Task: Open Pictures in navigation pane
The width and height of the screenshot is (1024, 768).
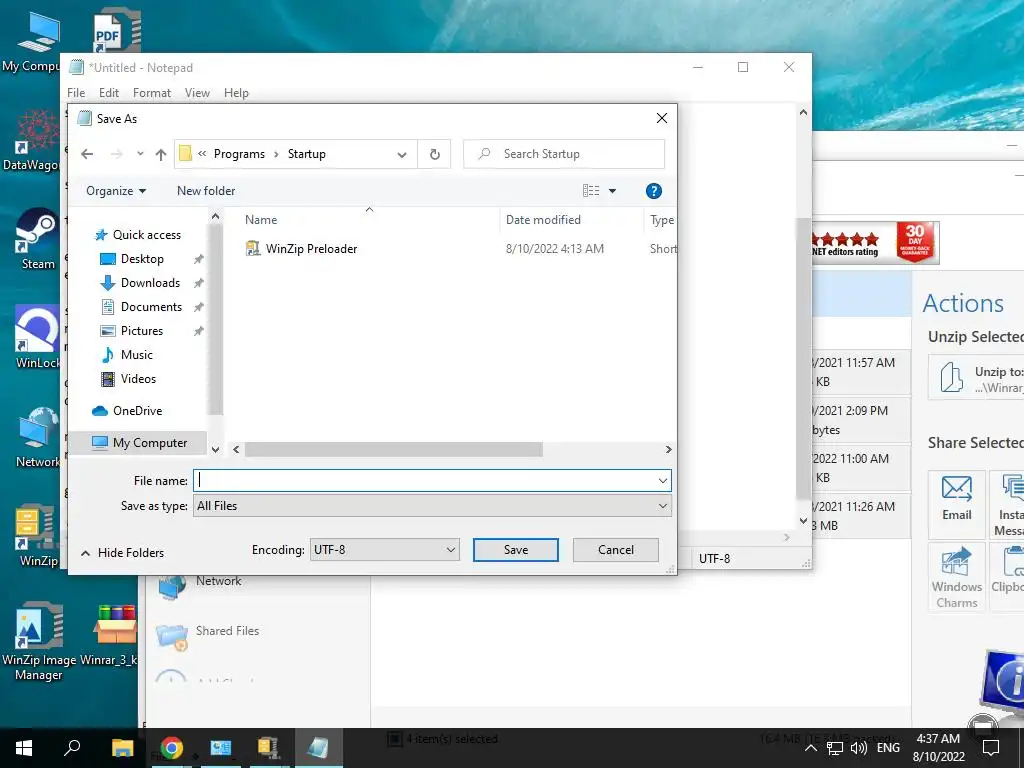Action: pos(142,331)
